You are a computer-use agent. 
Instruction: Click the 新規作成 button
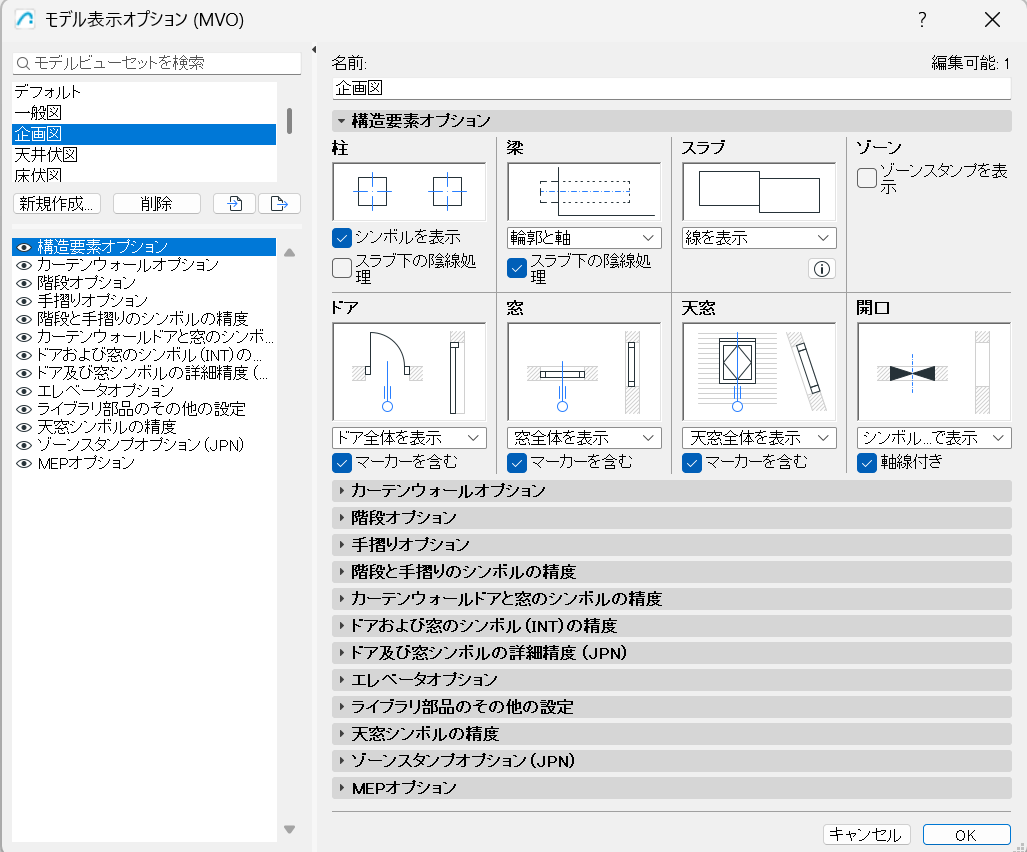click(x=56, y=203)
